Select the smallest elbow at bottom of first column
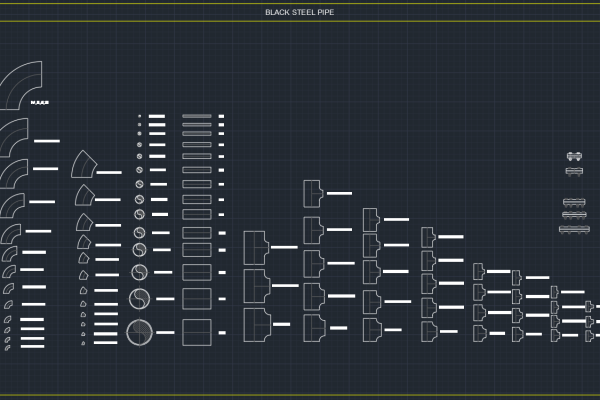 click(x=7, y=347)
